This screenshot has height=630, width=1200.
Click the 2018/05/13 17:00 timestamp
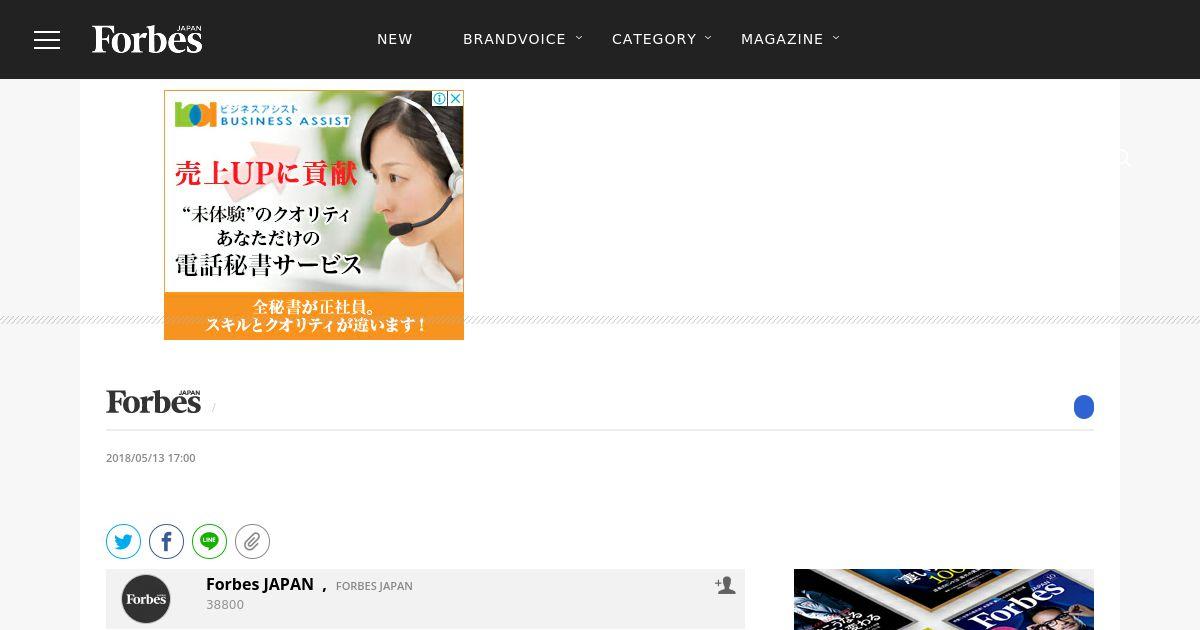point(151,458)
